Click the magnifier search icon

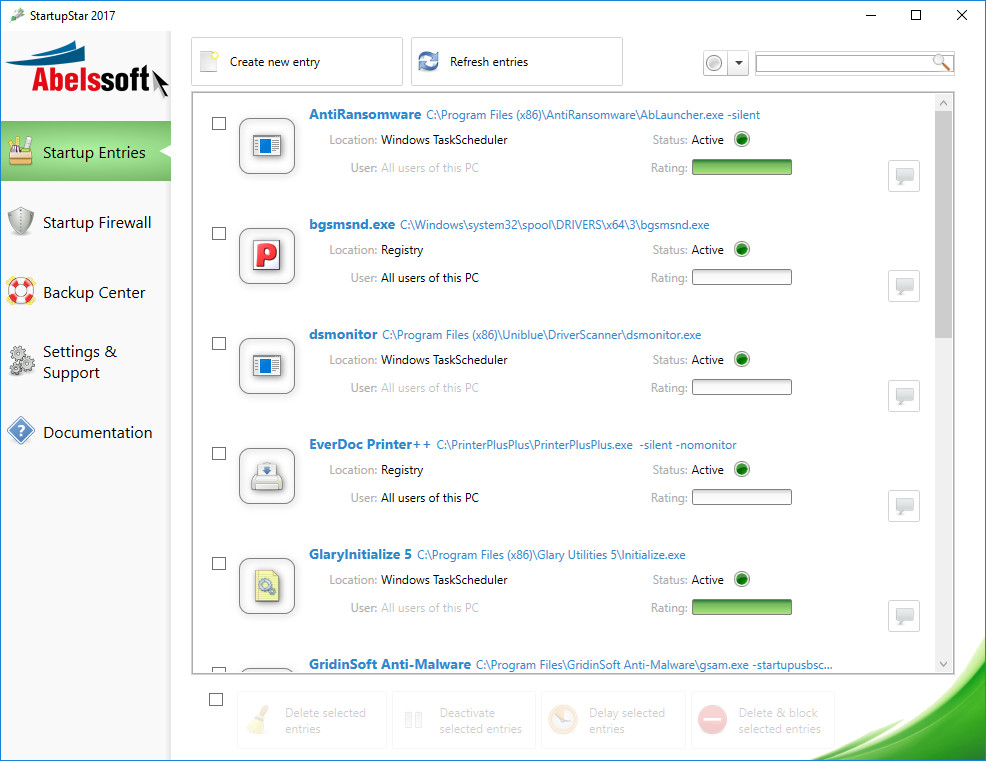pyautogui.click(x=941, y=62)
